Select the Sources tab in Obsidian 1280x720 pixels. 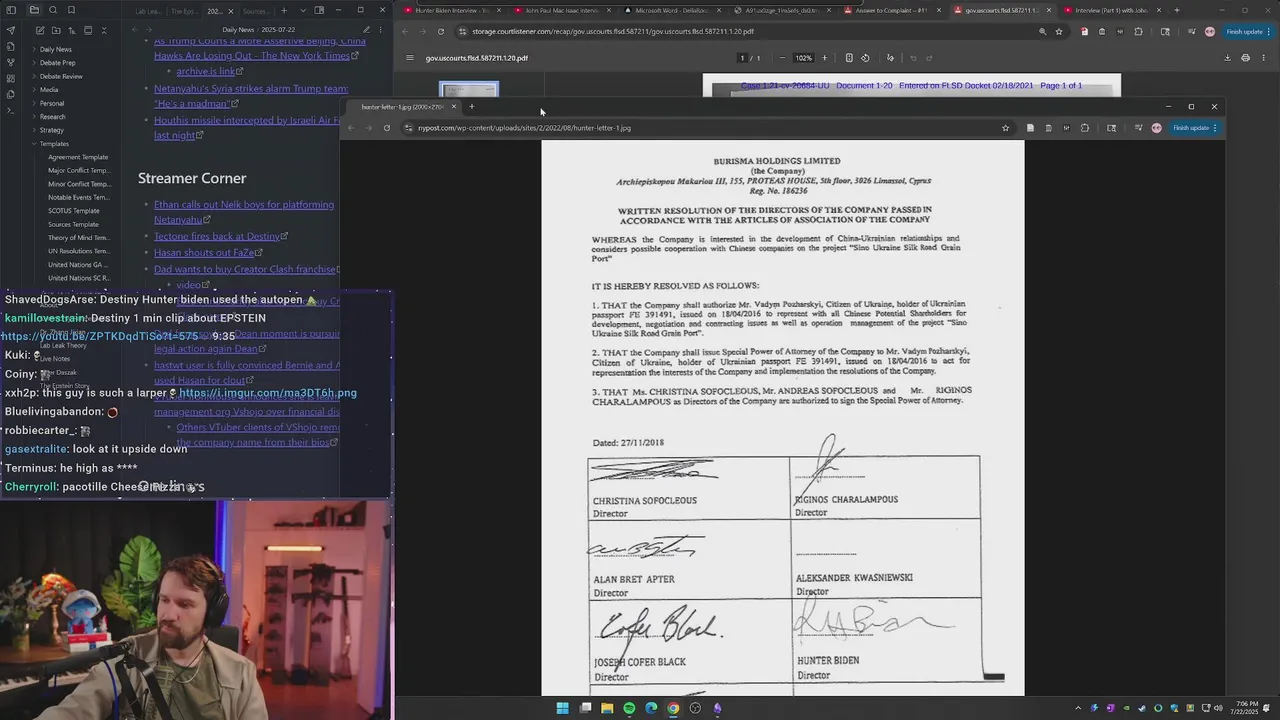pos(256,11)
